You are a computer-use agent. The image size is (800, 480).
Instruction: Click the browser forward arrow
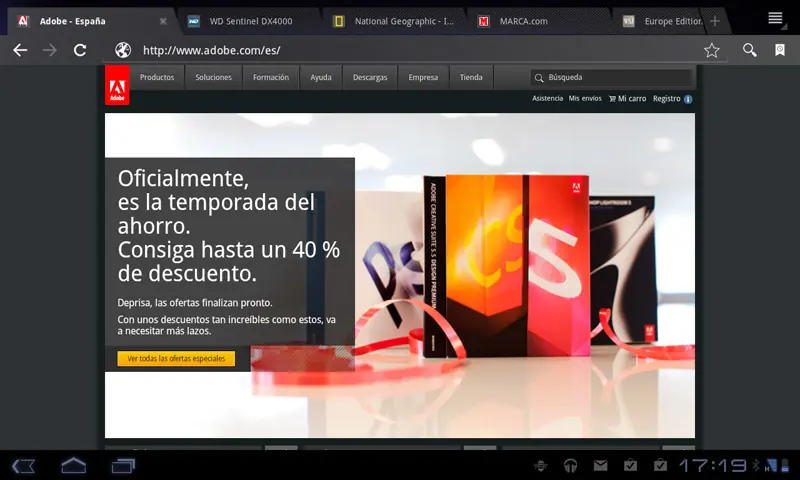[x=49, y=50]
